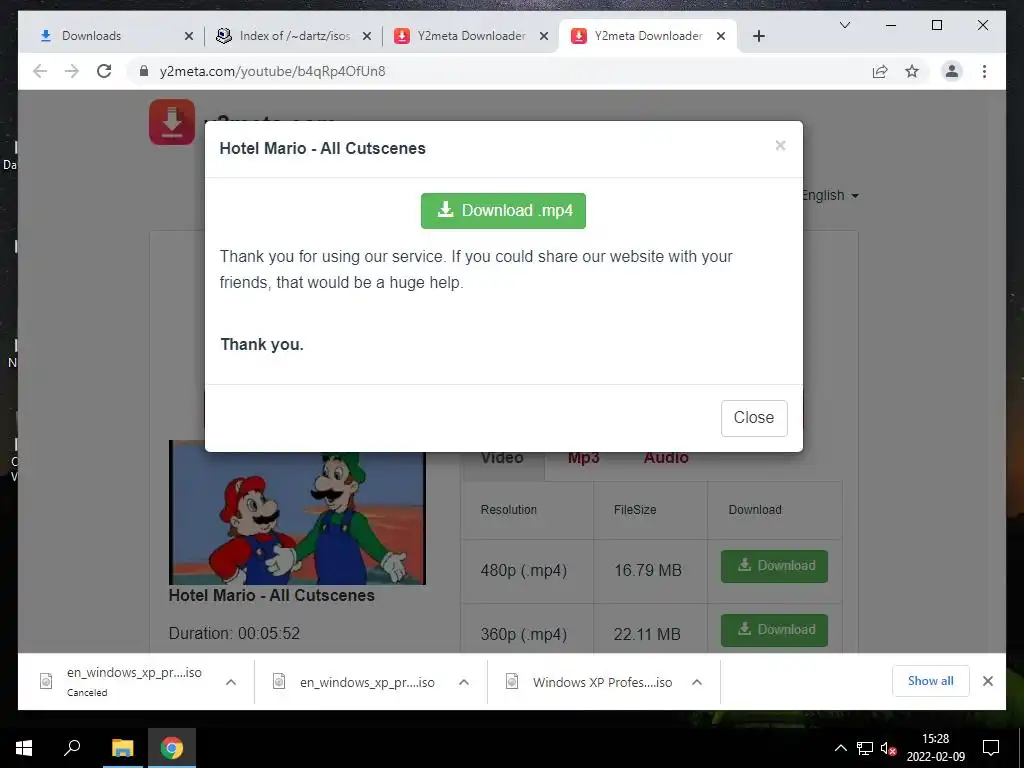Close the Downloads tab
The image size is (1024, 768).
click(189, 37)
